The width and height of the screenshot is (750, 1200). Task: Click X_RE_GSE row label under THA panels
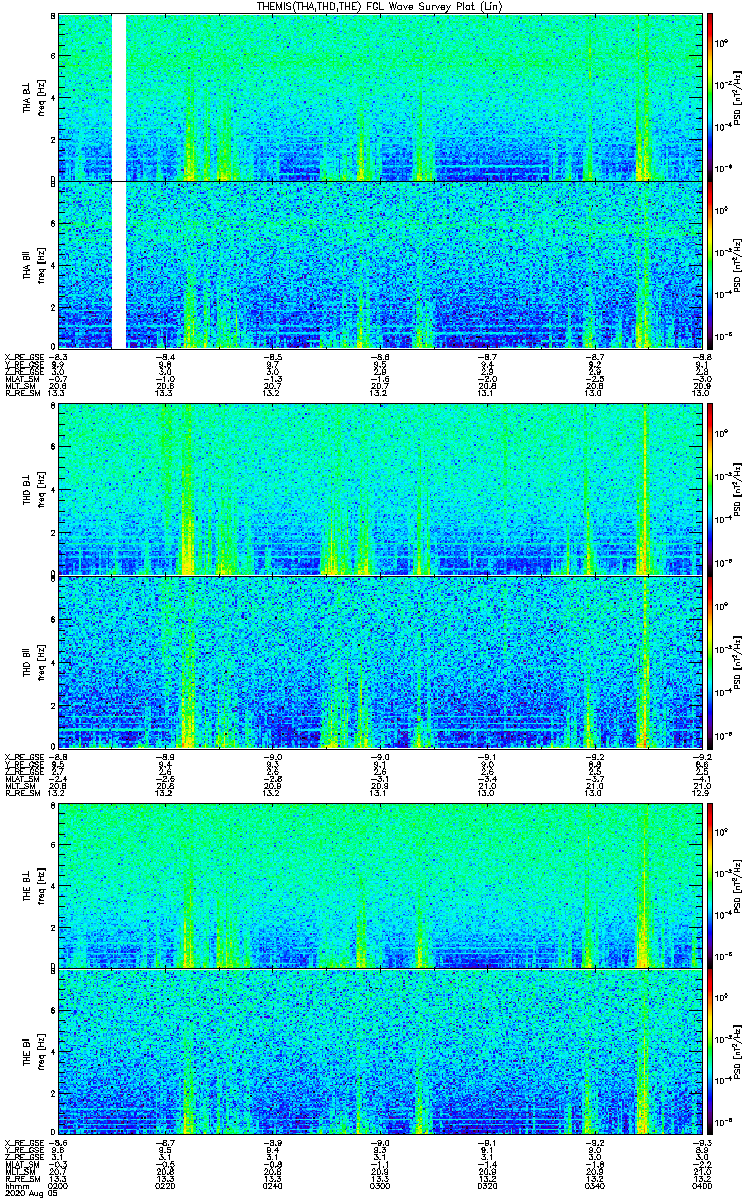coord(26,356)
